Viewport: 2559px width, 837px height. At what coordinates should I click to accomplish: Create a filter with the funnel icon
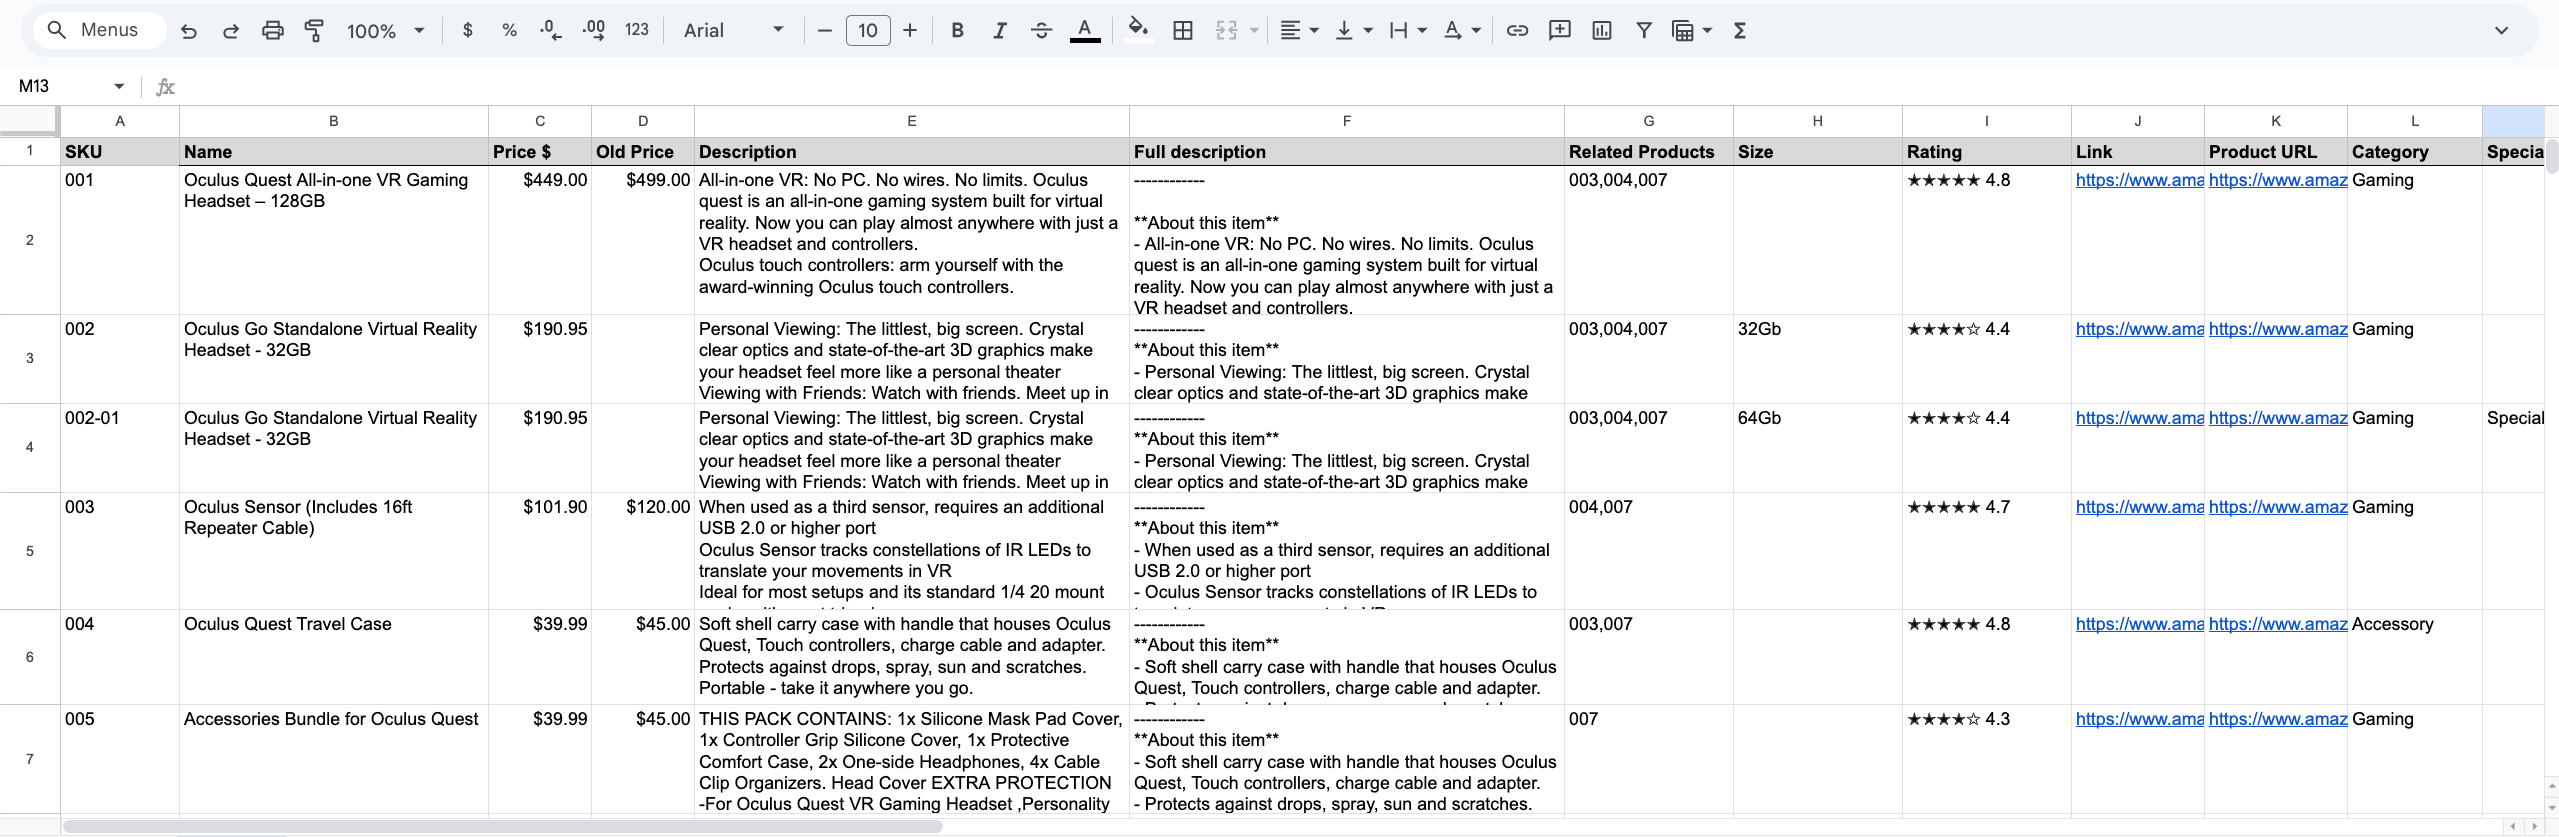pyautogui.click(x=1644, y=31)
